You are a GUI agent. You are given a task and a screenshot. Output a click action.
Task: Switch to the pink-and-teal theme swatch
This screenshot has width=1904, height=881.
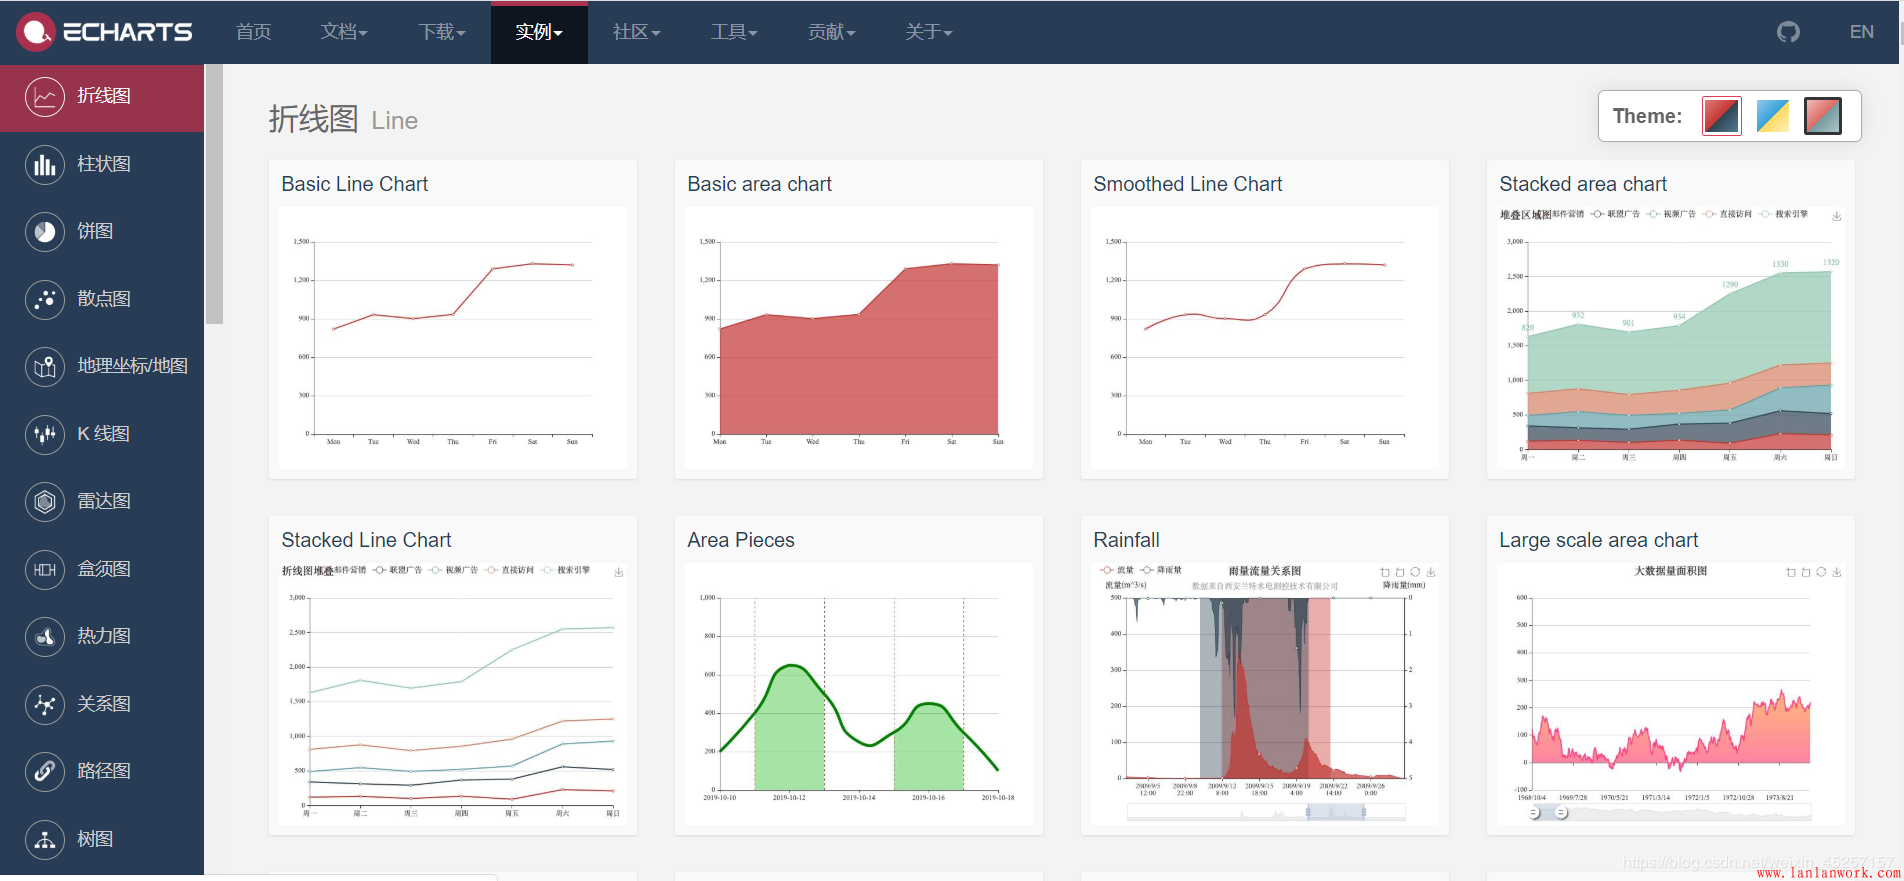tap(1822, 116)
